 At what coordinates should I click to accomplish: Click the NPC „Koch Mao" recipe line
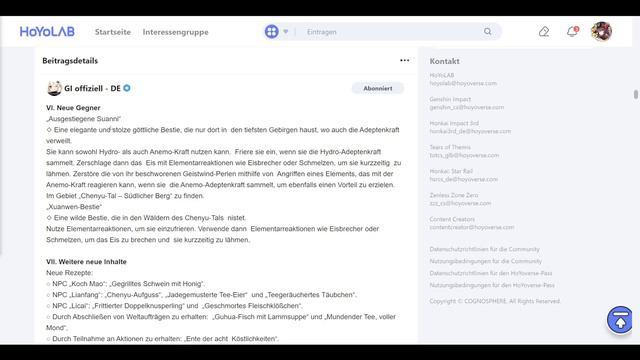coord(126,284)
